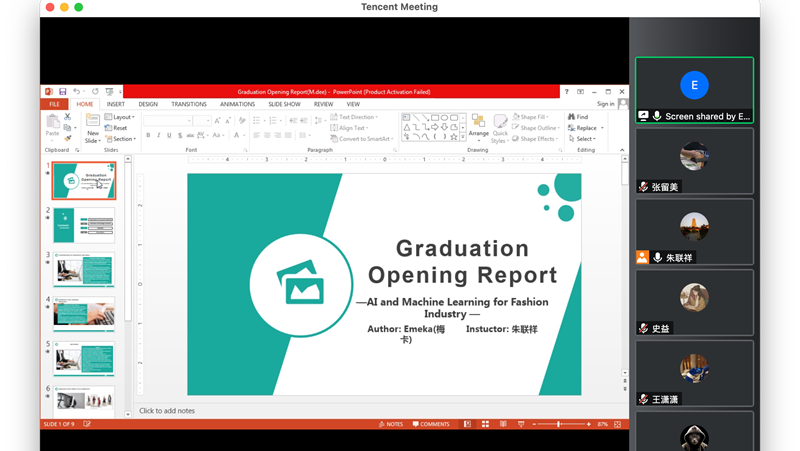Expand the Layout dropdown

tap(122, 117)
